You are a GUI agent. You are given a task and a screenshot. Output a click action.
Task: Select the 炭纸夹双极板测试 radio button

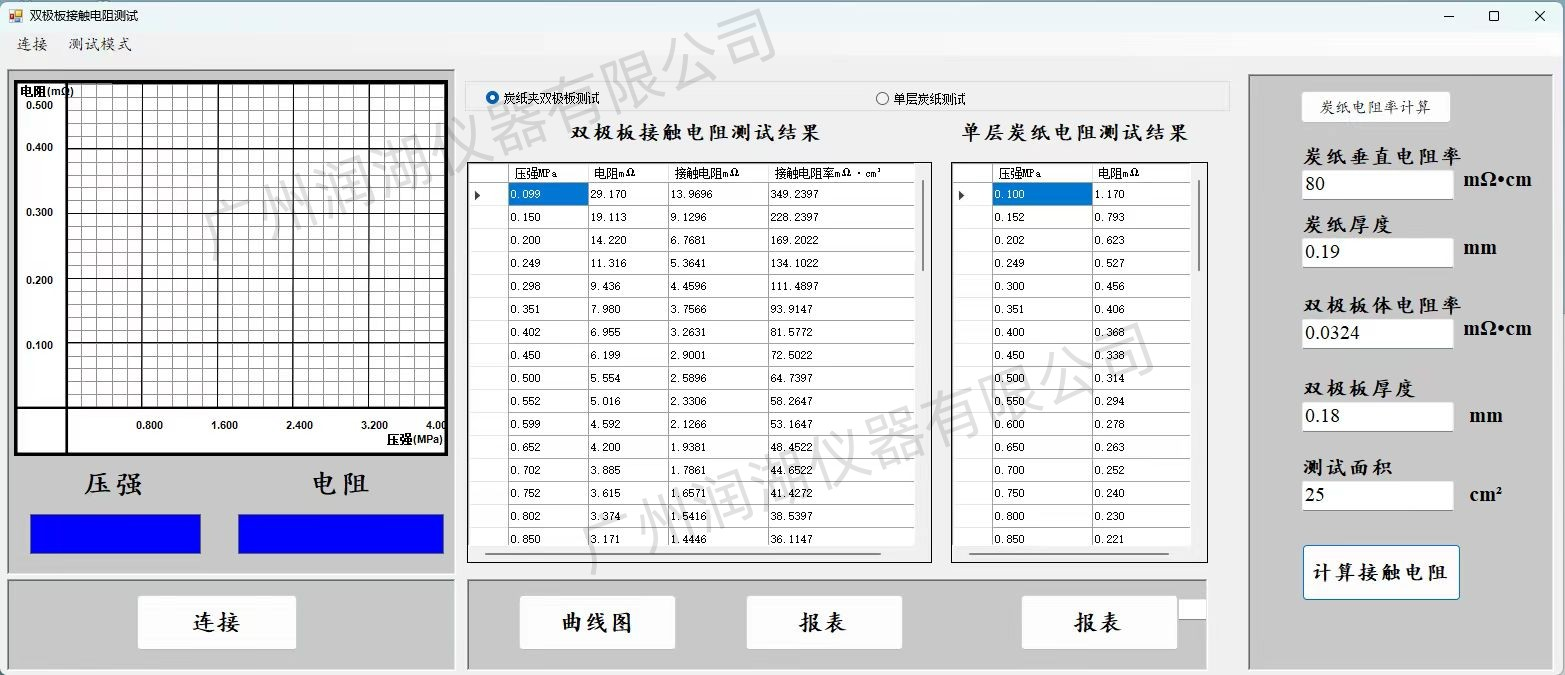pyautogui.click(x=492, y=98)
